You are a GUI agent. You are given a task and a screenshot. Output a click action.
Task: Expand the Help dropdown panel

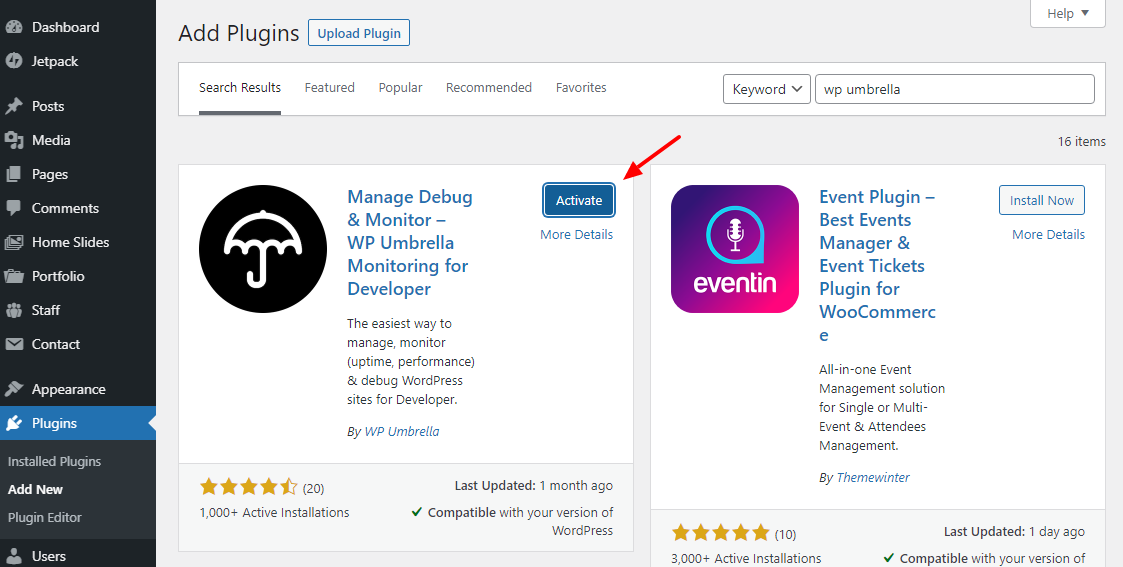[1068, 14]
